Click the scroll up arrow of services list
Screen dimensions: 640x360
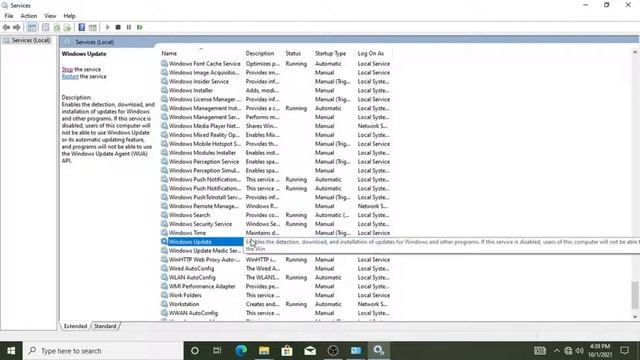pyautogui.click(x=635, y=52)
